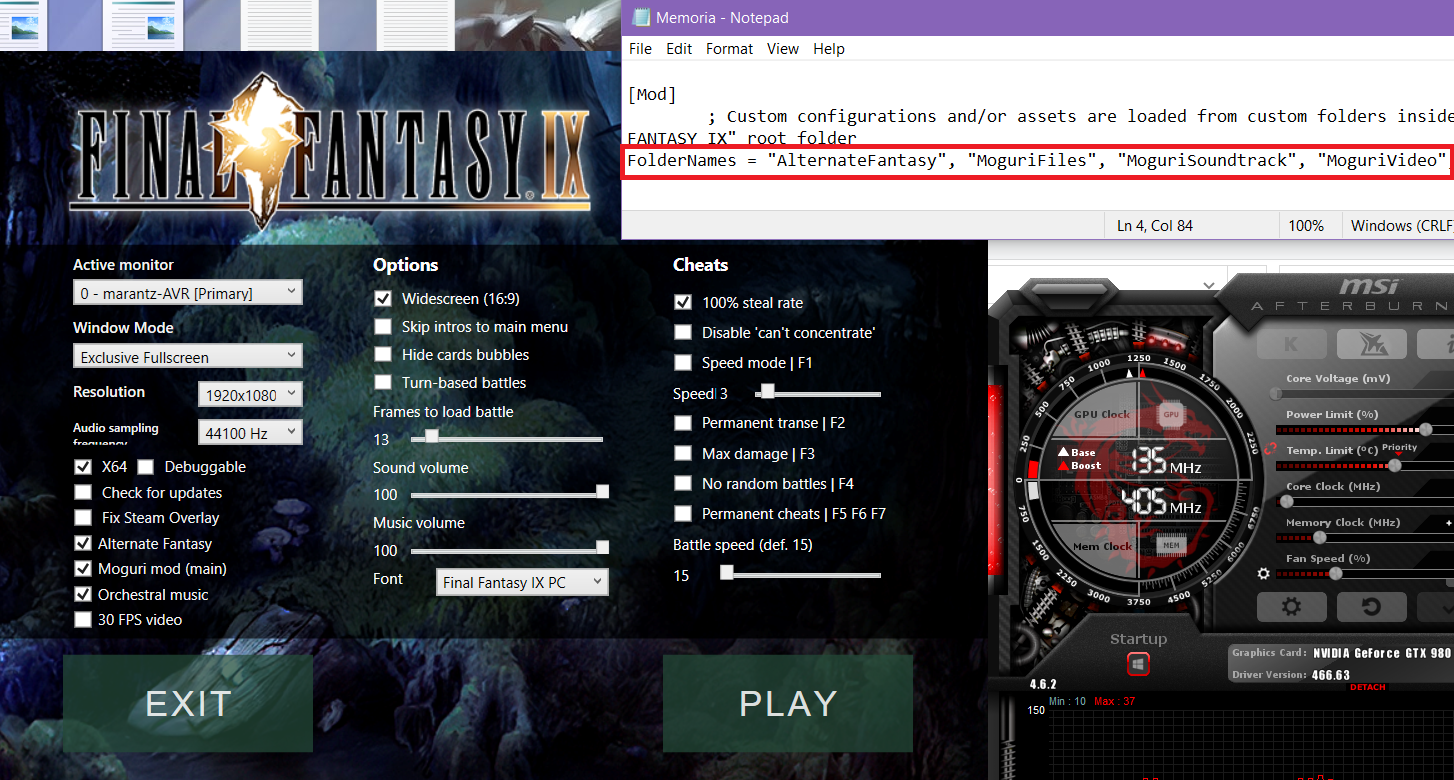Disable Moguri mod (main)

click(x=82, y=569)
